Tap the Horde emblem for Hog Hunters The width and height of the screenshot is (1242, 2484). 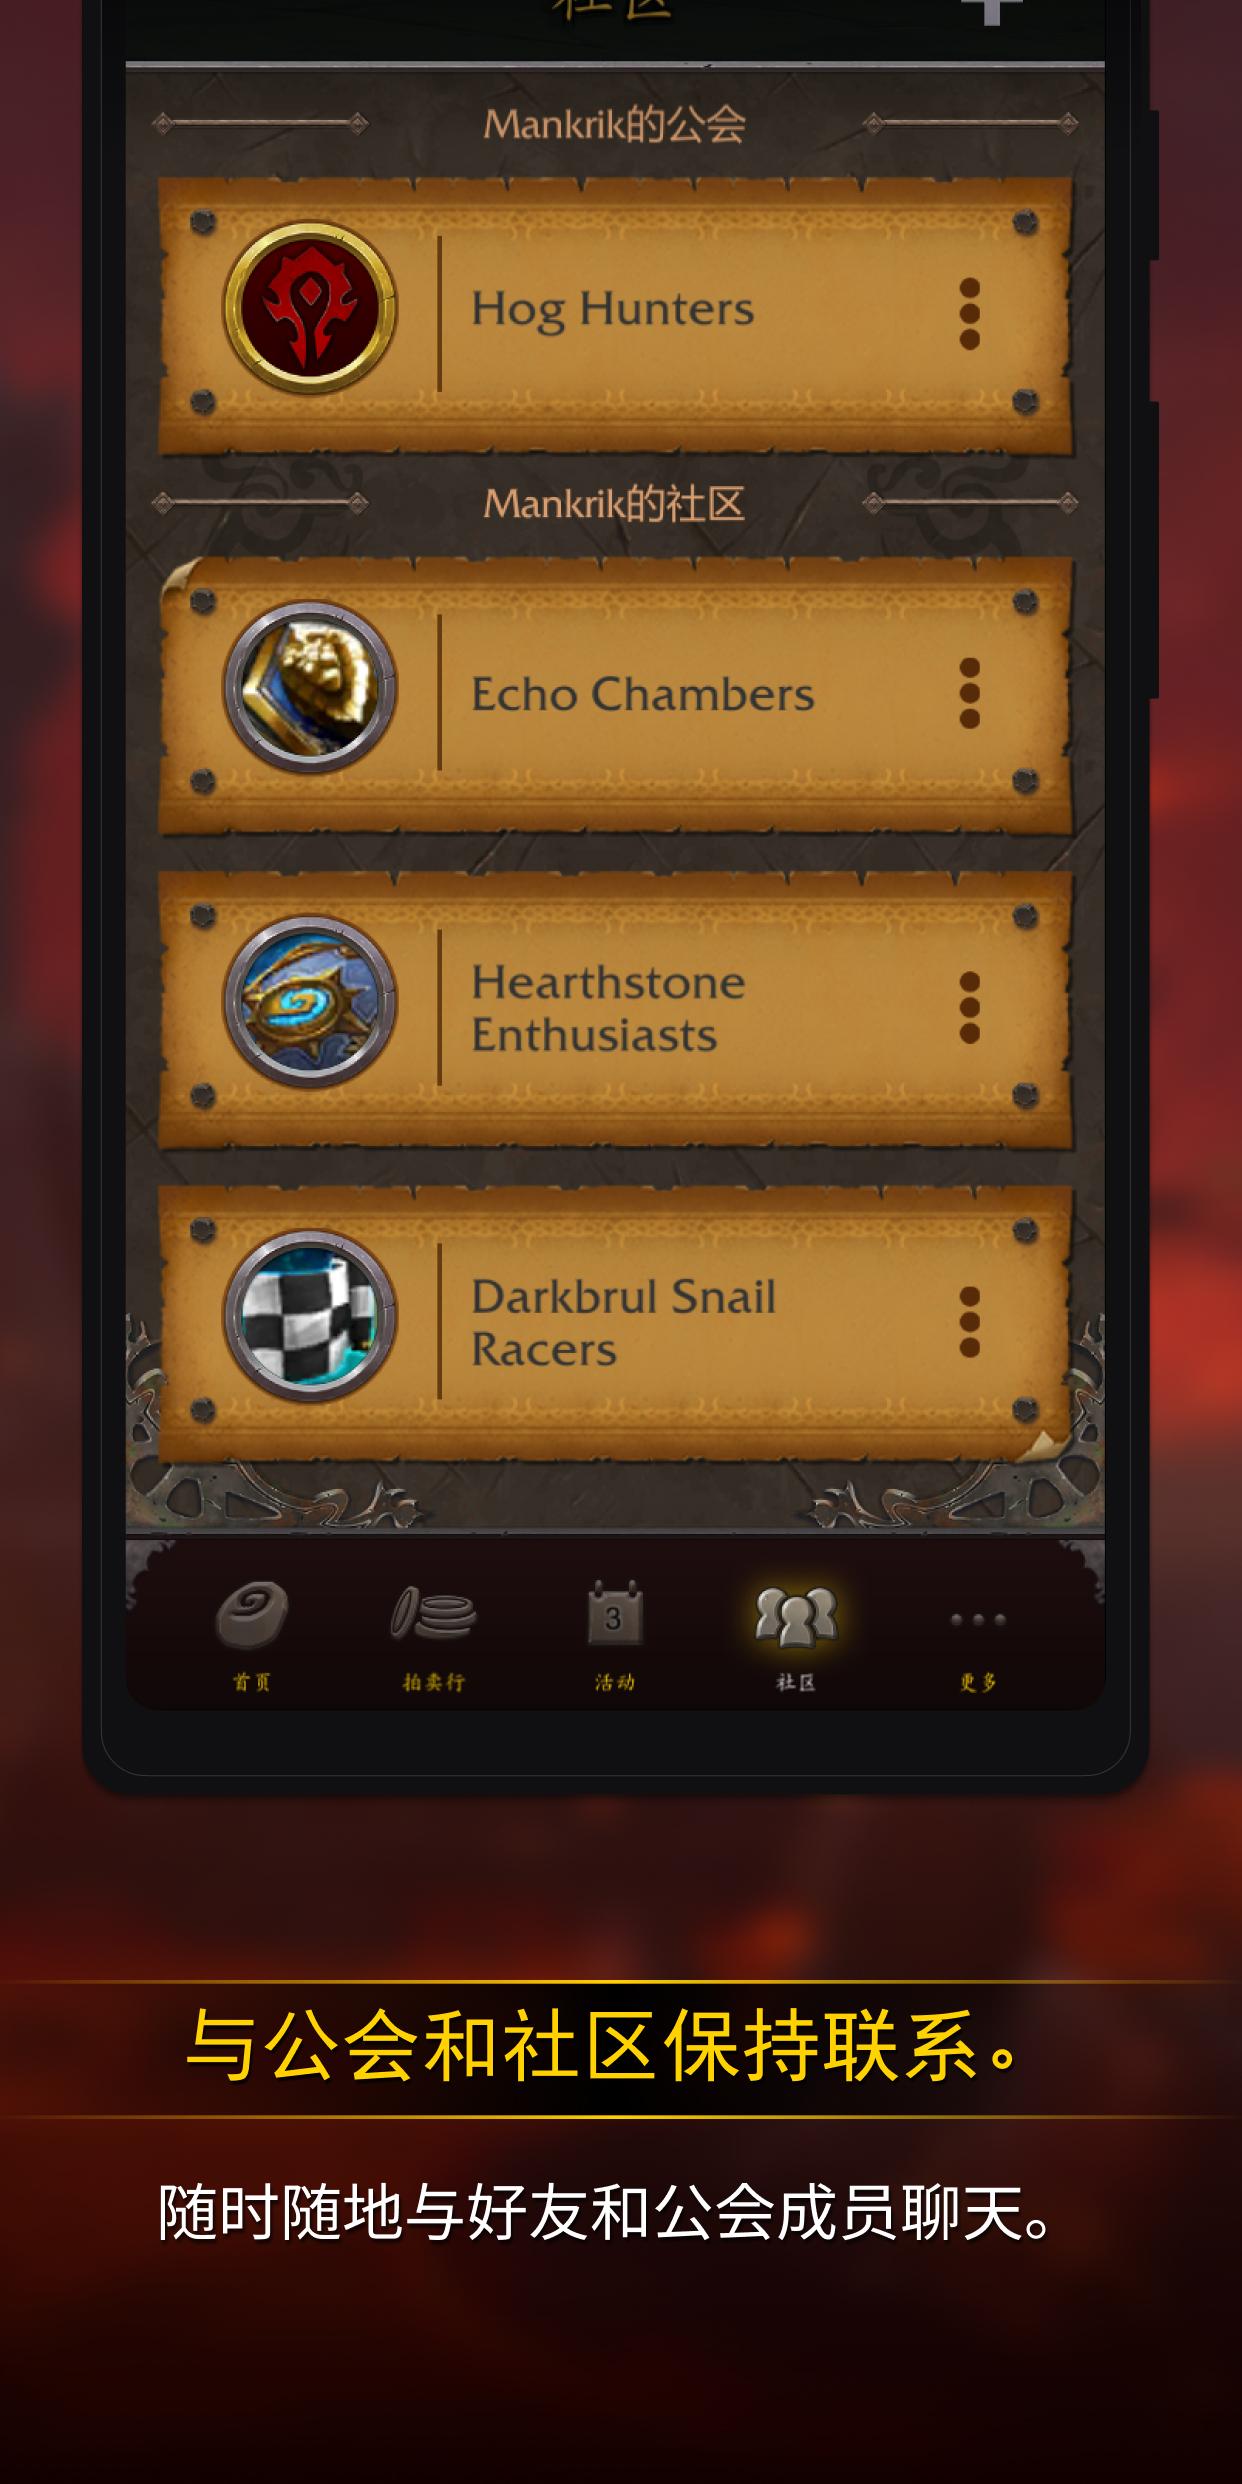310,307
